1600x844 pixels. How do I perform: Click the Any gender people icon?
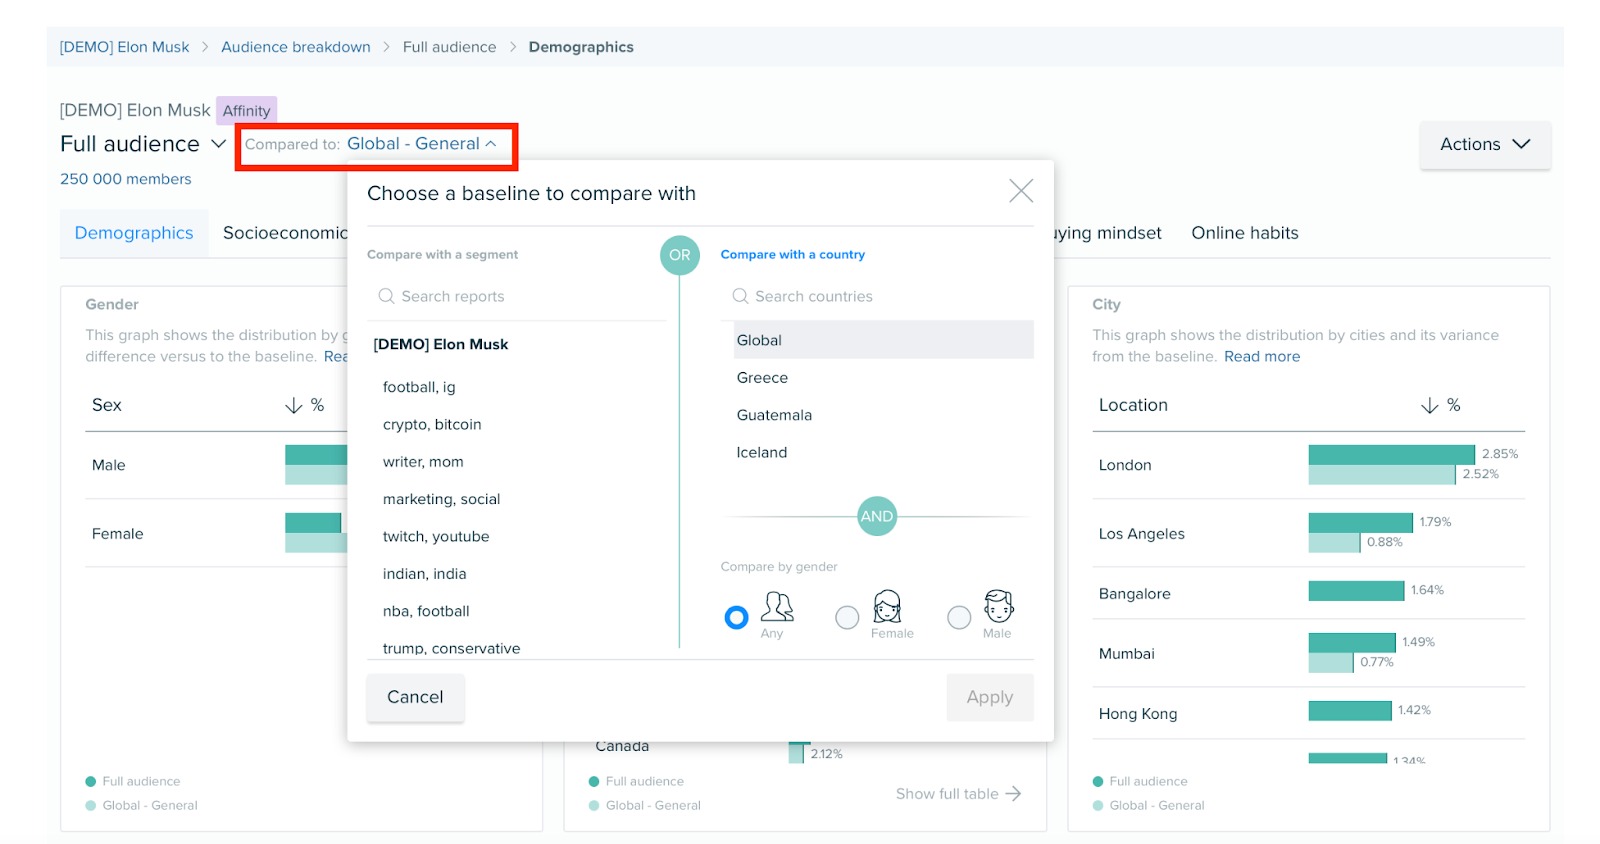(x=777, y=606)
